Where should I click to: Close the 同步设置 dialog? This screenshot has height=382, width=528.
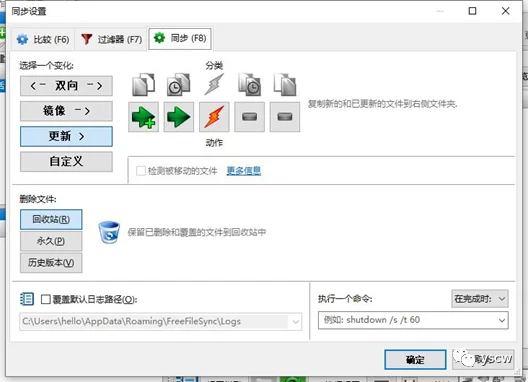click(505, 11)
